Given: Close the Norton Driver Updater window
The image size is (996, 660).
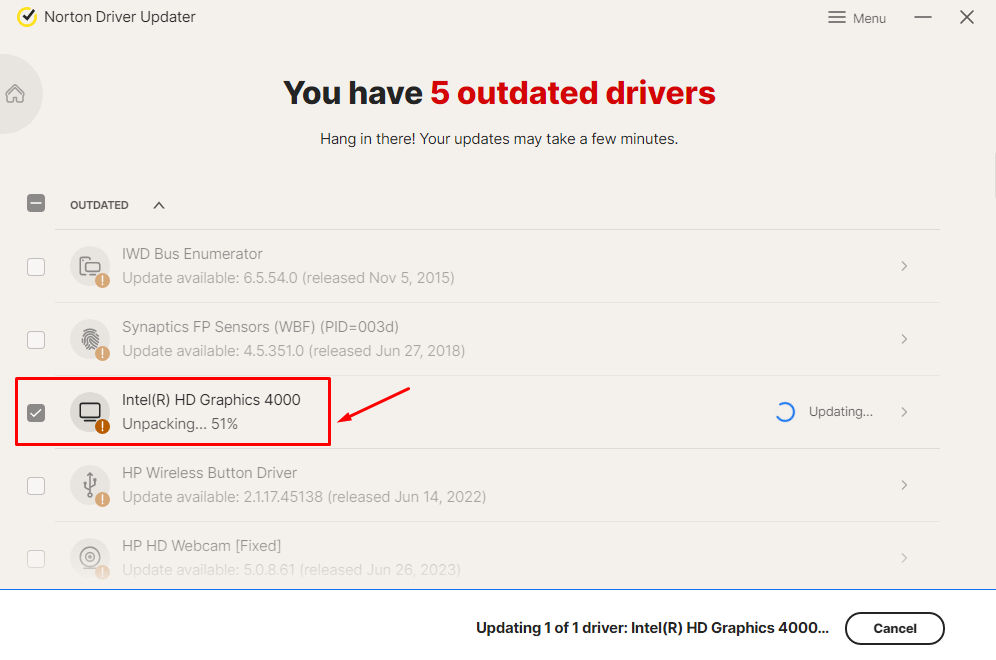Looking at the screenshot, I should point(967,17).
